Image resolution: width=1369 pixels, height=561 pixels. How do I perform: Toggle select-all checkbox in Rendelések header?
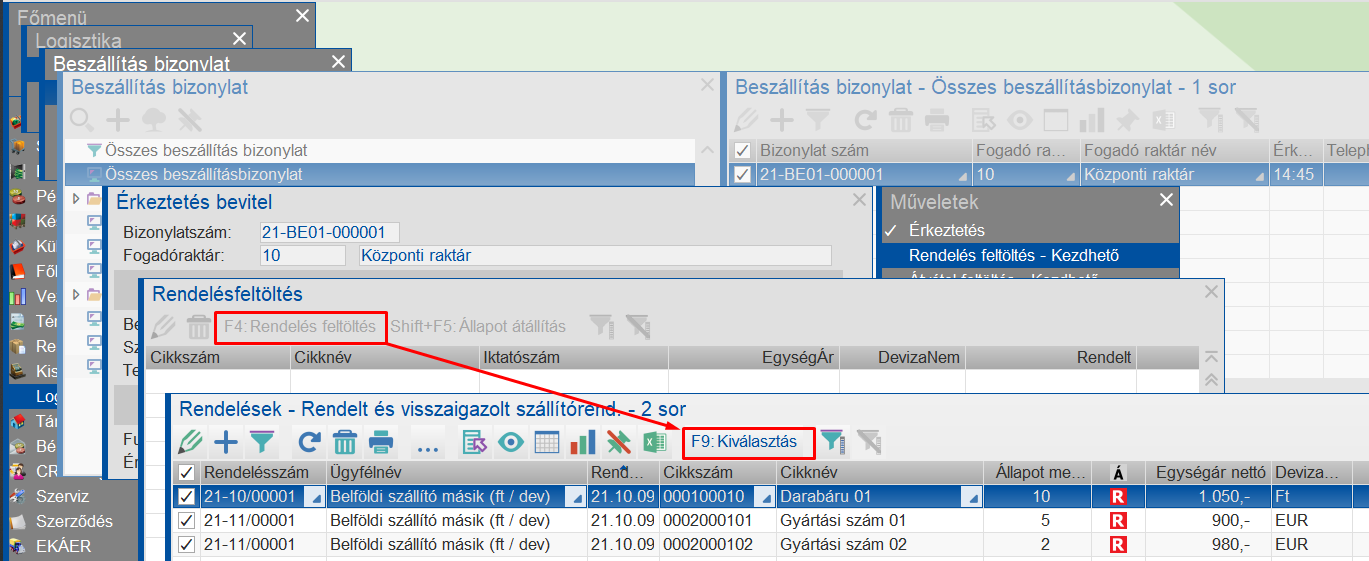[x=186, y=472]
